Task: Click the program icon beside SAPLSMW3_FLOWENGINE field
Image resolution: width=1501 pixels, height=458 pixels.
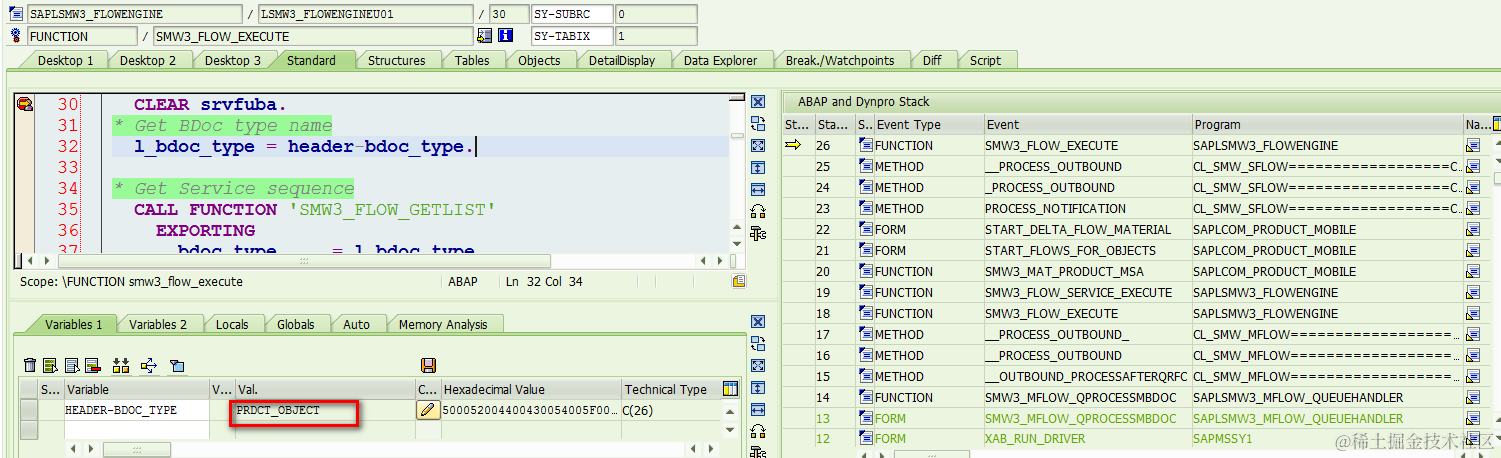Action: tap(16, 14)
